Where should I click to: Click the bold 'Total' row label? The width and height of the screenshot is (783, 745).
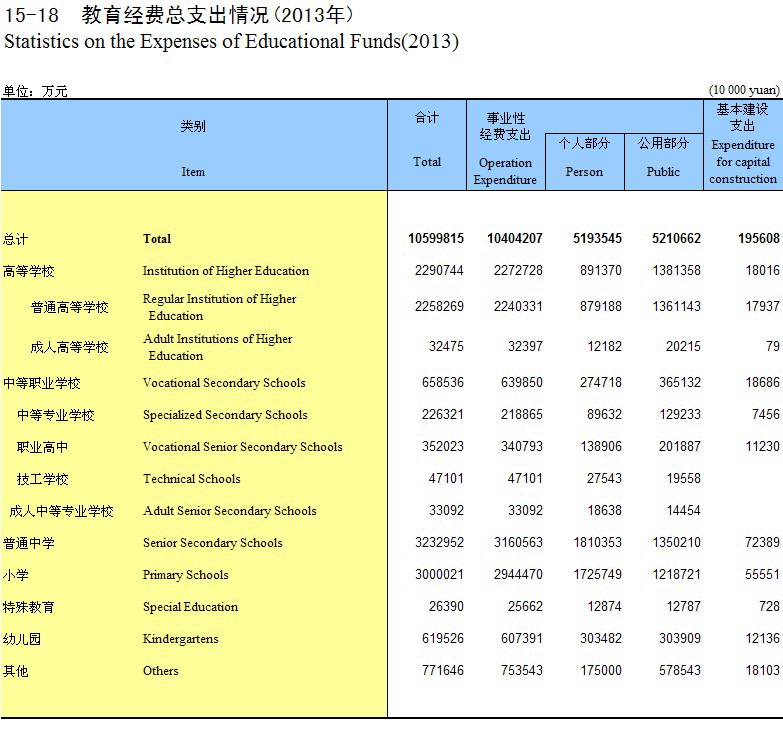point(157,239)
